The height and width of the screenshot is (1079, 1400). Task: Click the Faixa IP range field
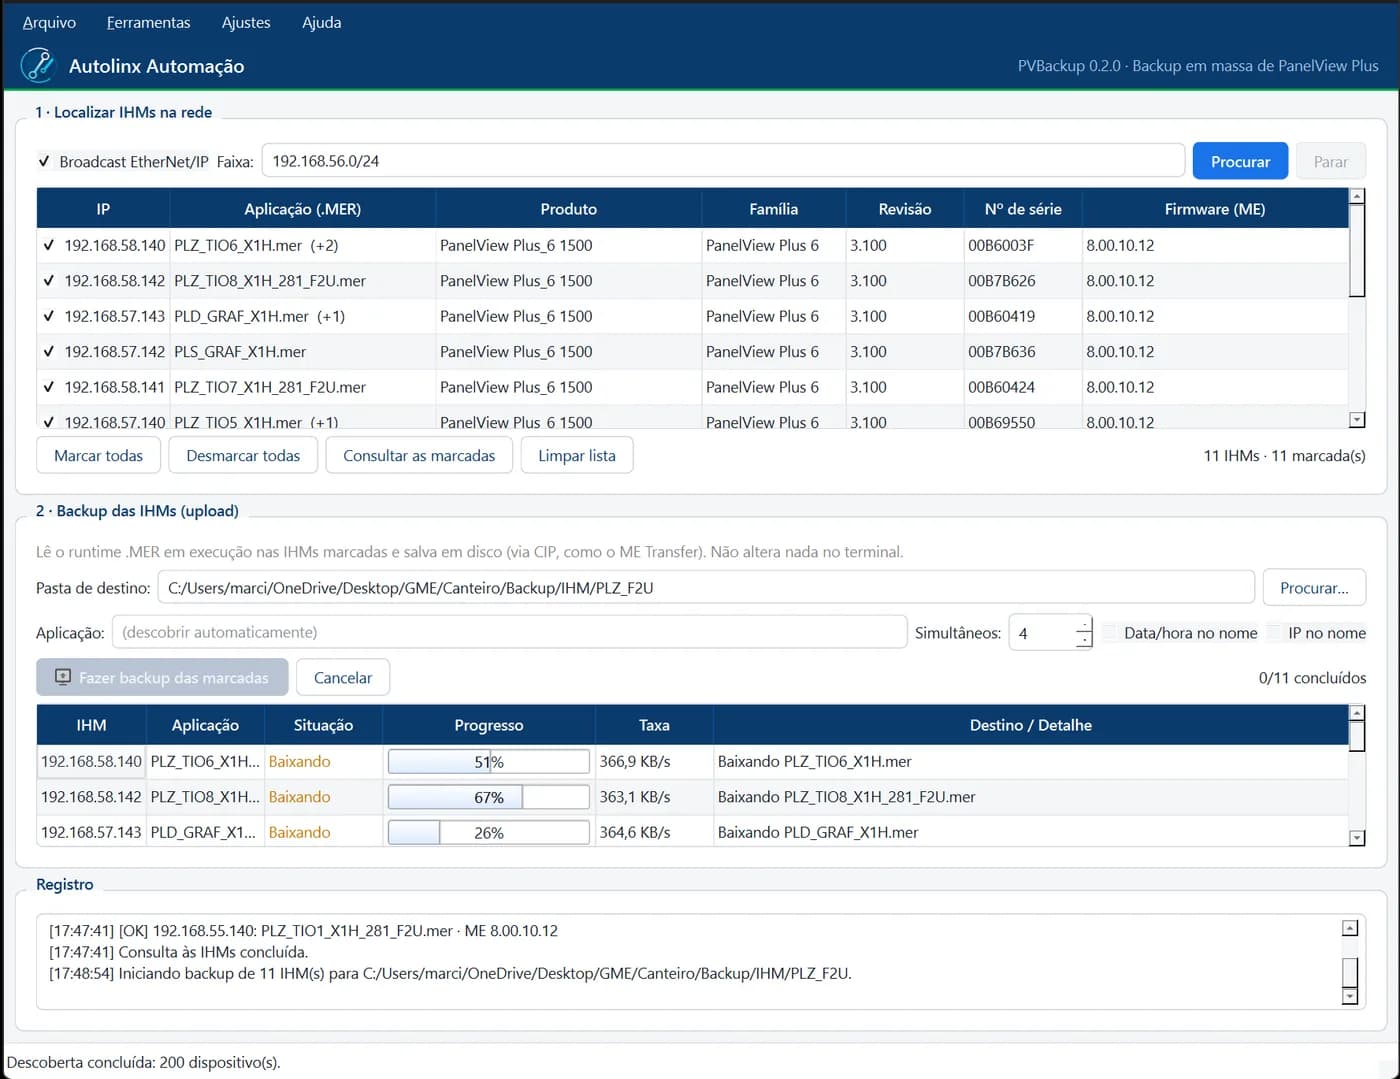(724, 161)
